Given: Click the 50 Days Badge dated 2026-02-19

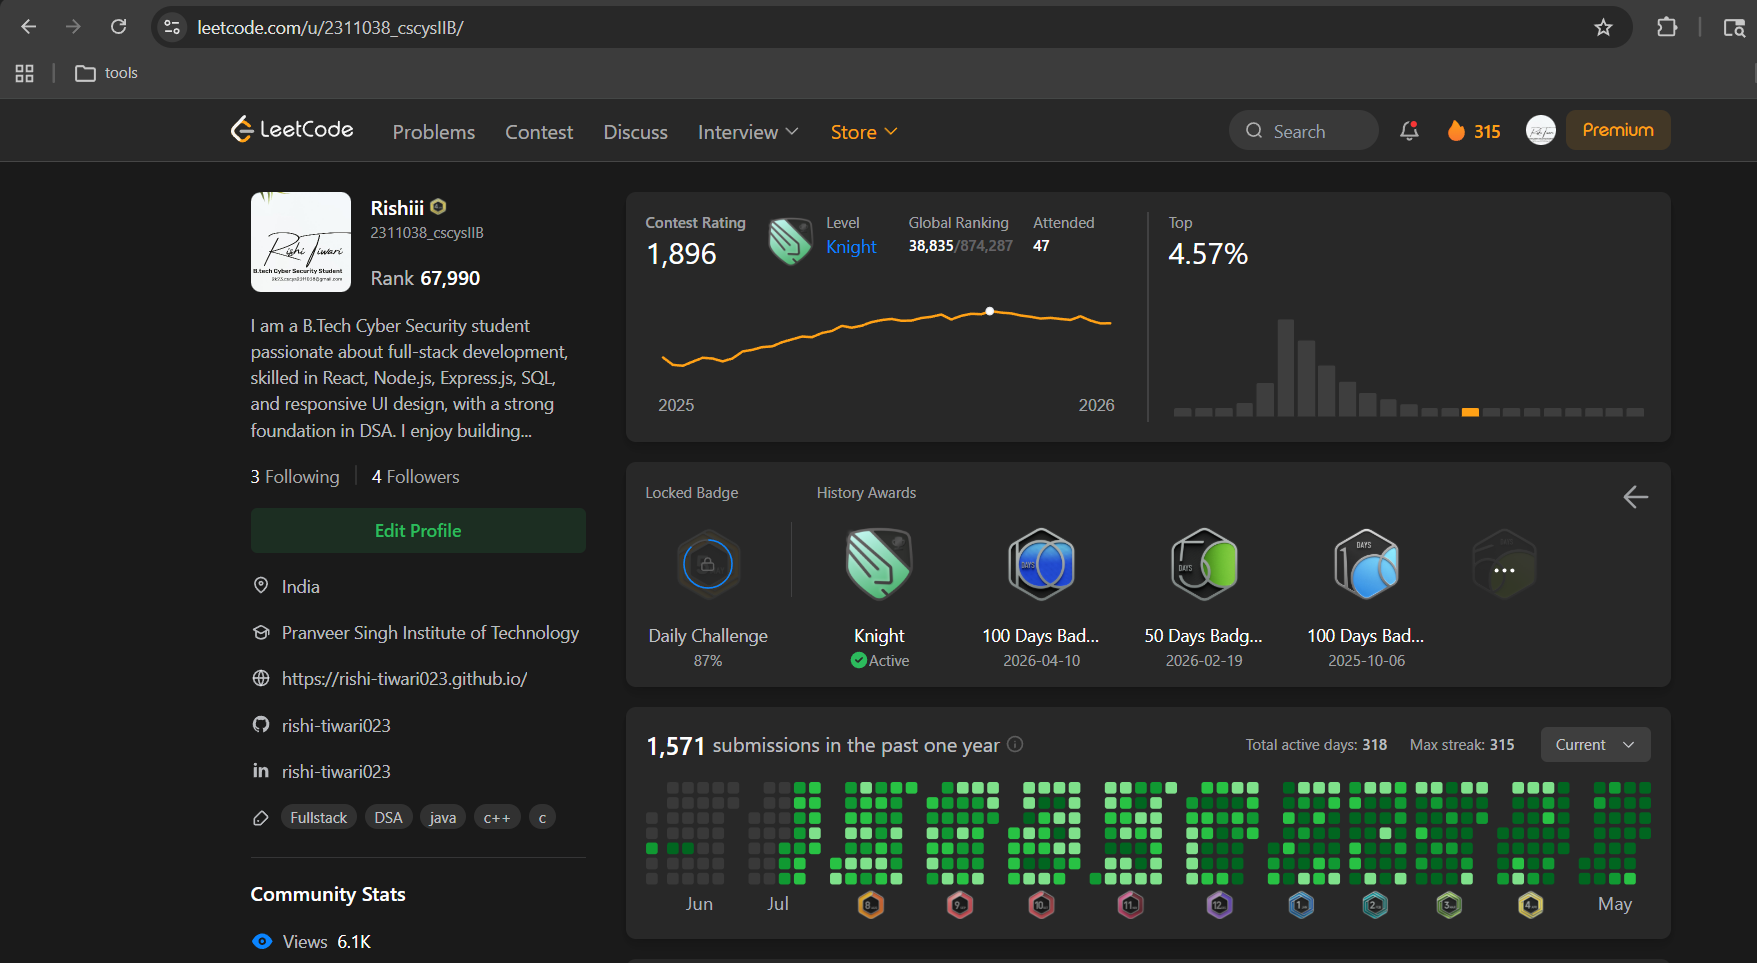Looking at the screenshot, I should 1204,565.
